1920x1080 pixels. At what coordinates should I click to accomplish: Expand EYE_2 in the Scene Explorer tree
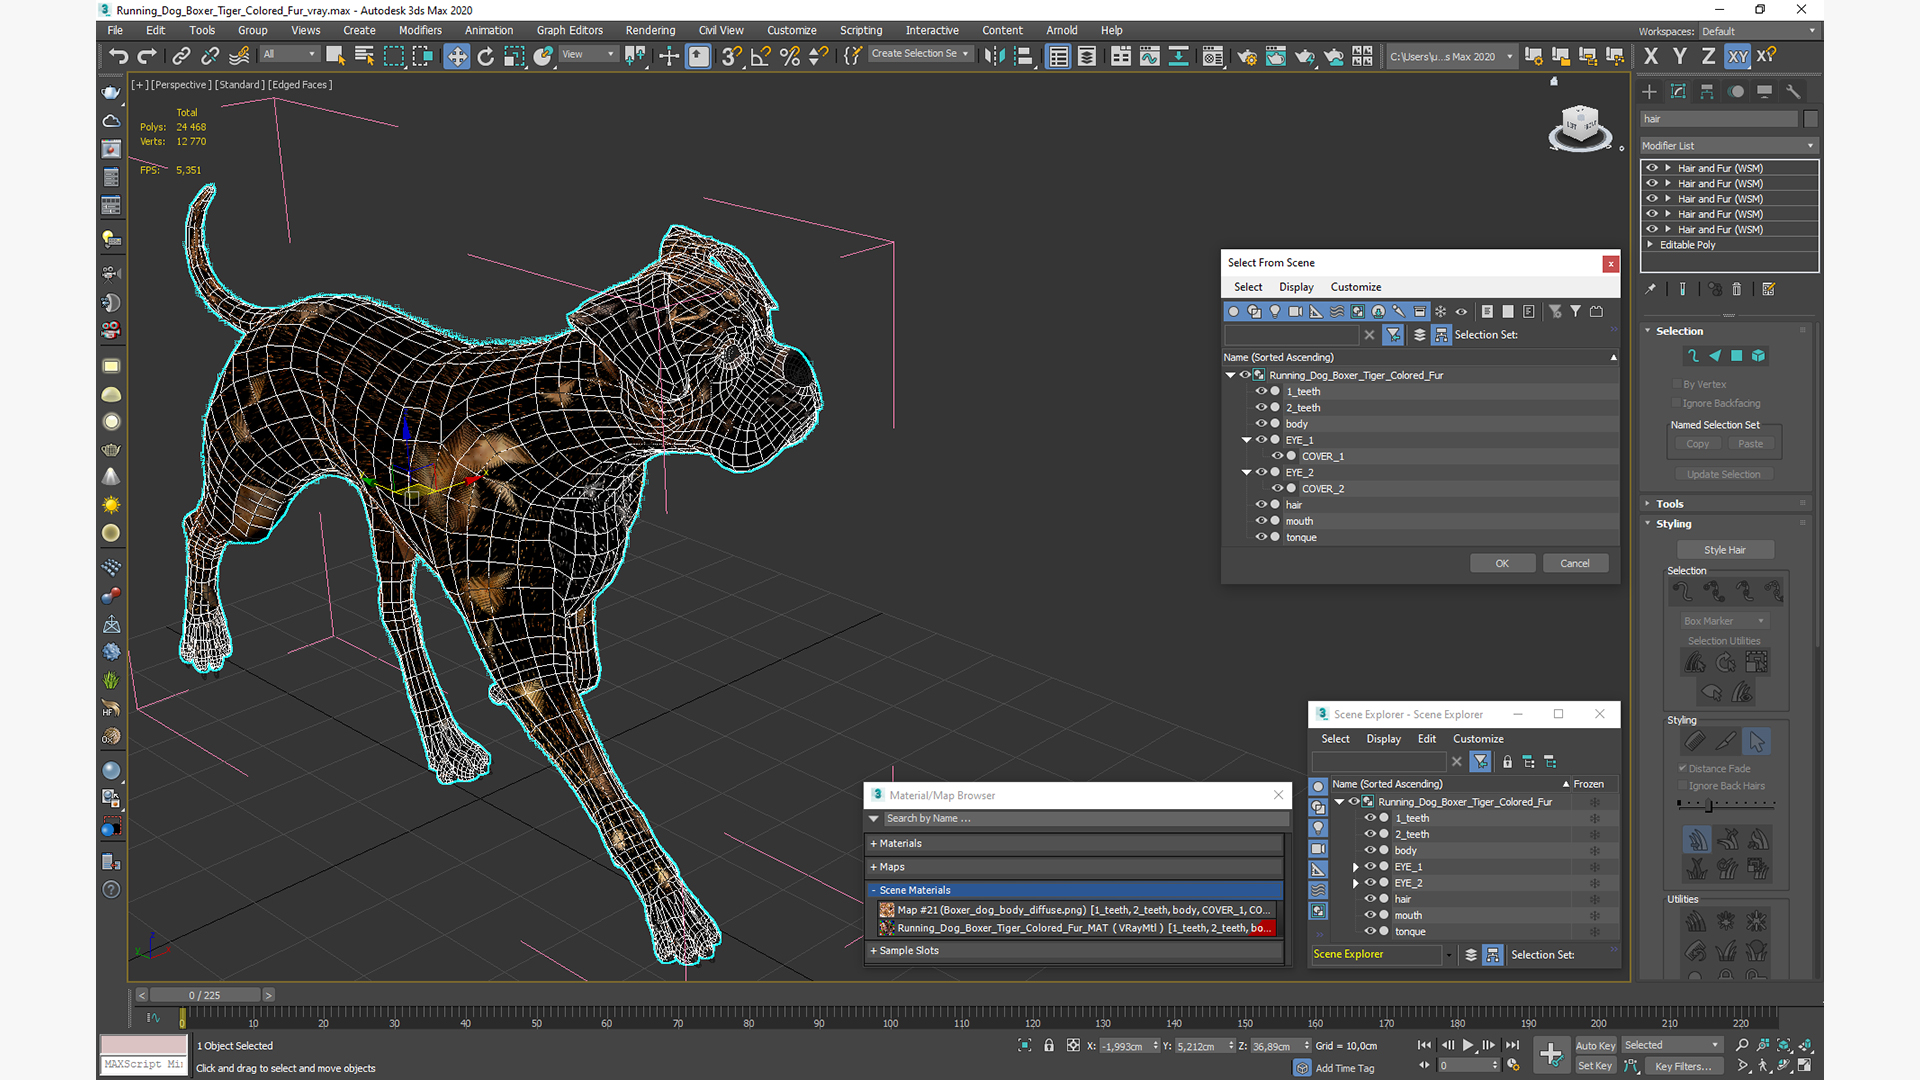(1356, 883)
